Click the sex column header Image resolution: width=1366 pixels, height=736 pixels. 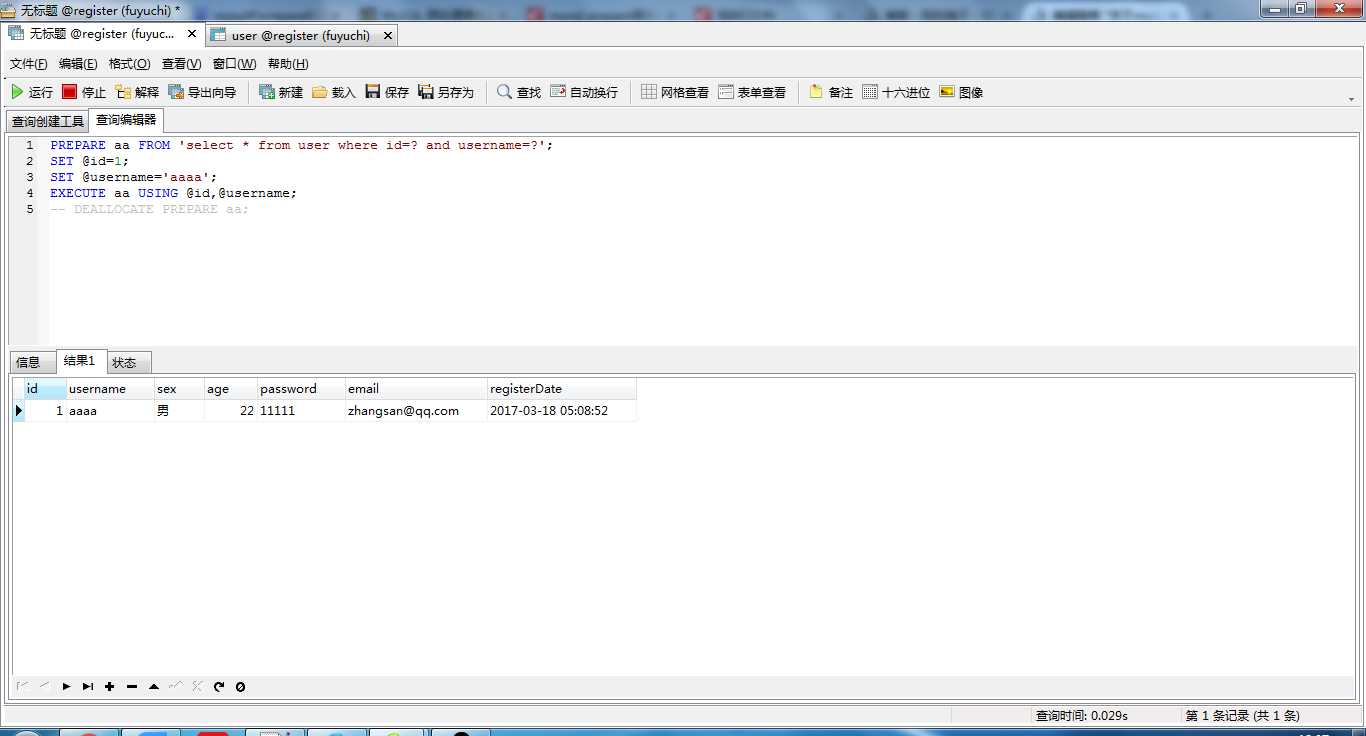[179, 389]
